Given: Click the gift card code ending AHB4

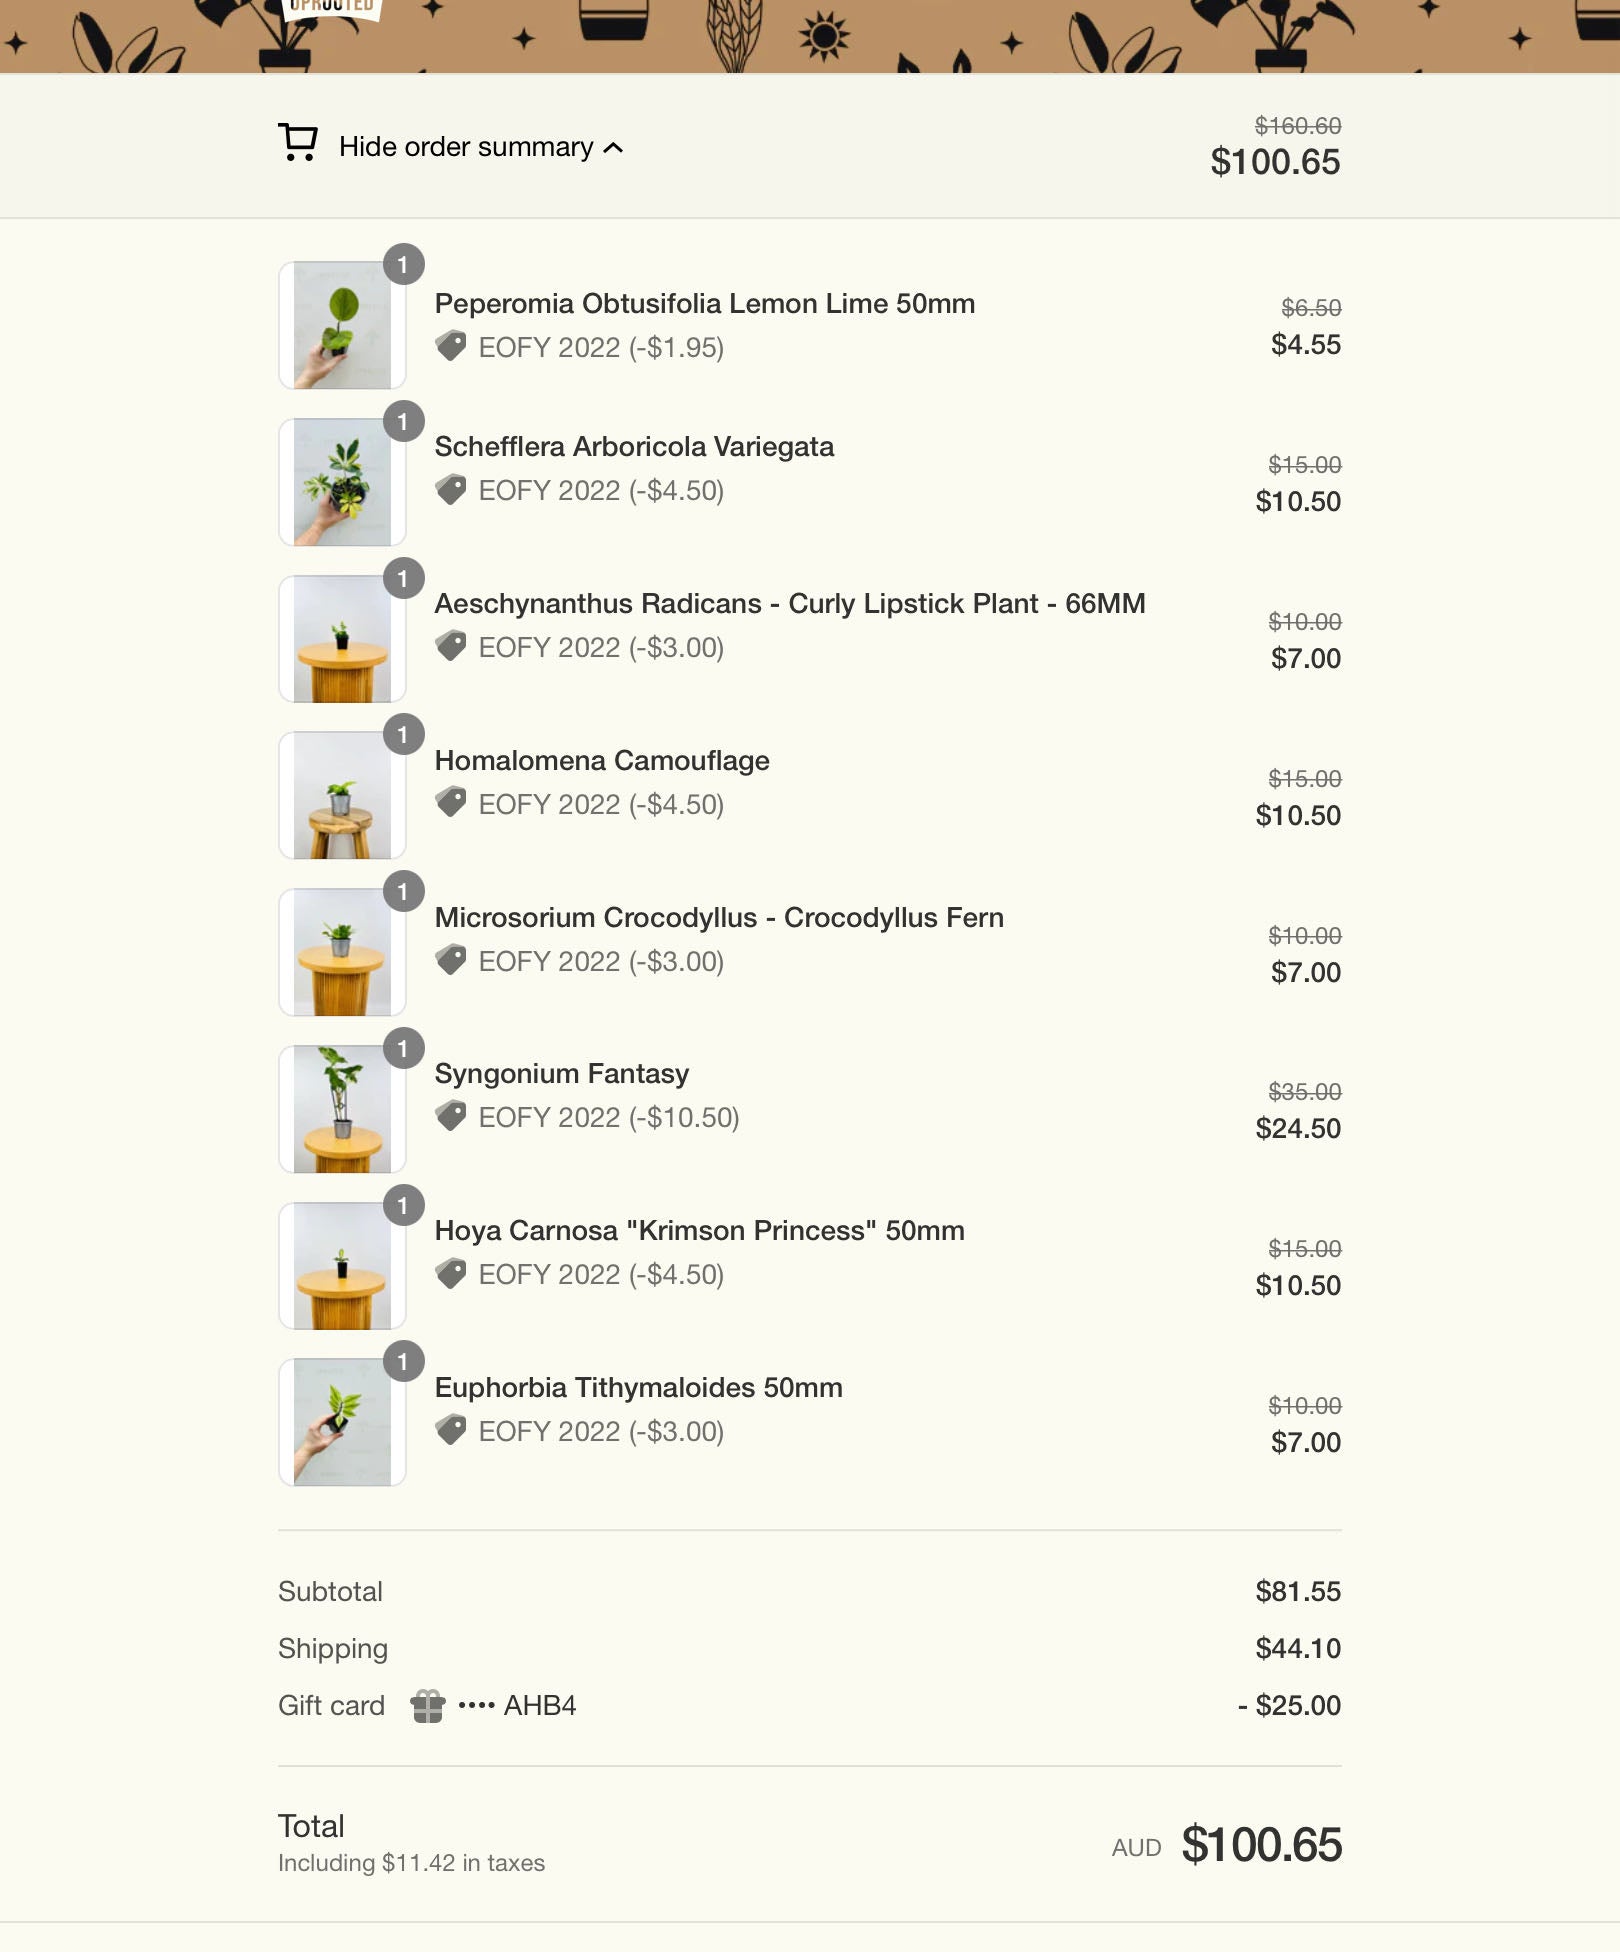Looking at the screenshot, I should point(517,1706).
